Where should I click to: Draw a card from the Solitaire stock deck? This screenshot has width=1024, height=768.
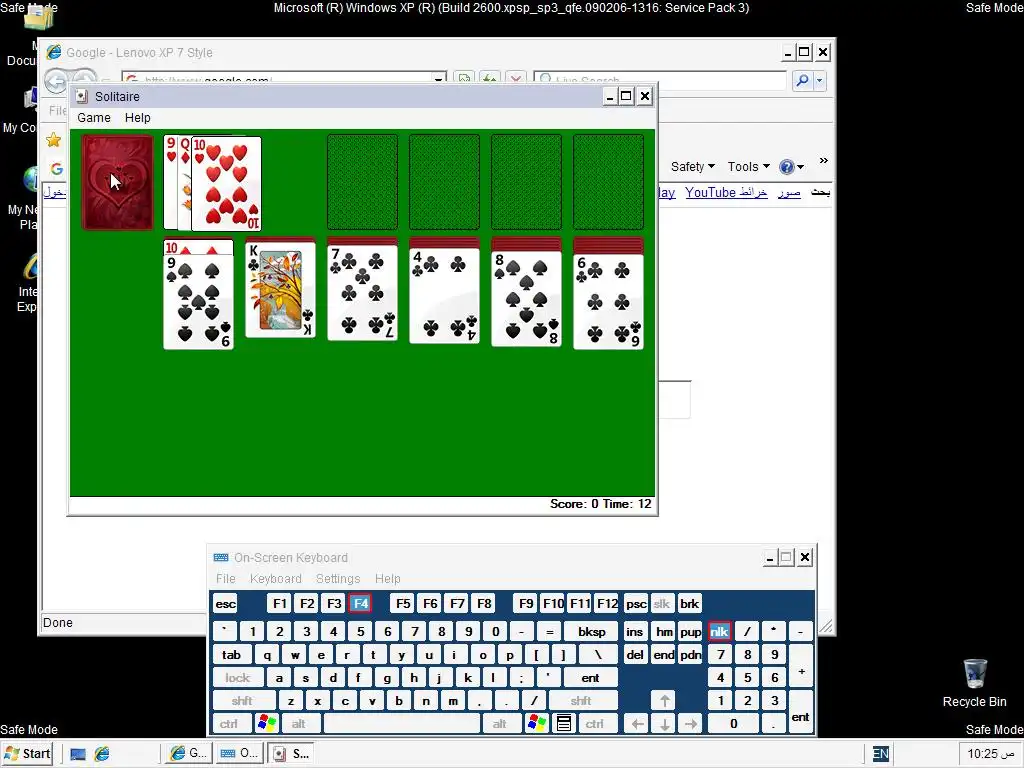click(x=118, y=182)
